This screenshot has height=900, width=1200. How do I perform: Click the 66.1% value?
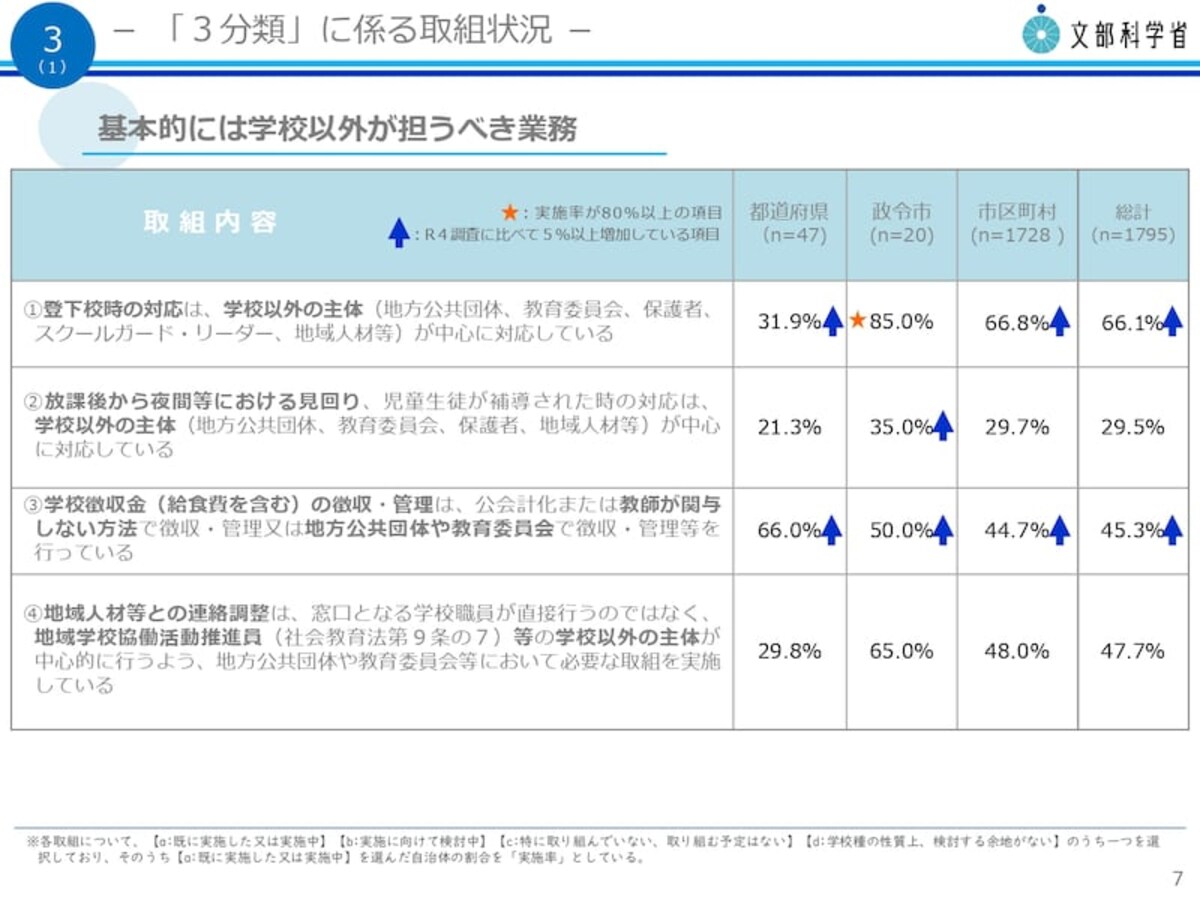click(1131, 322)
